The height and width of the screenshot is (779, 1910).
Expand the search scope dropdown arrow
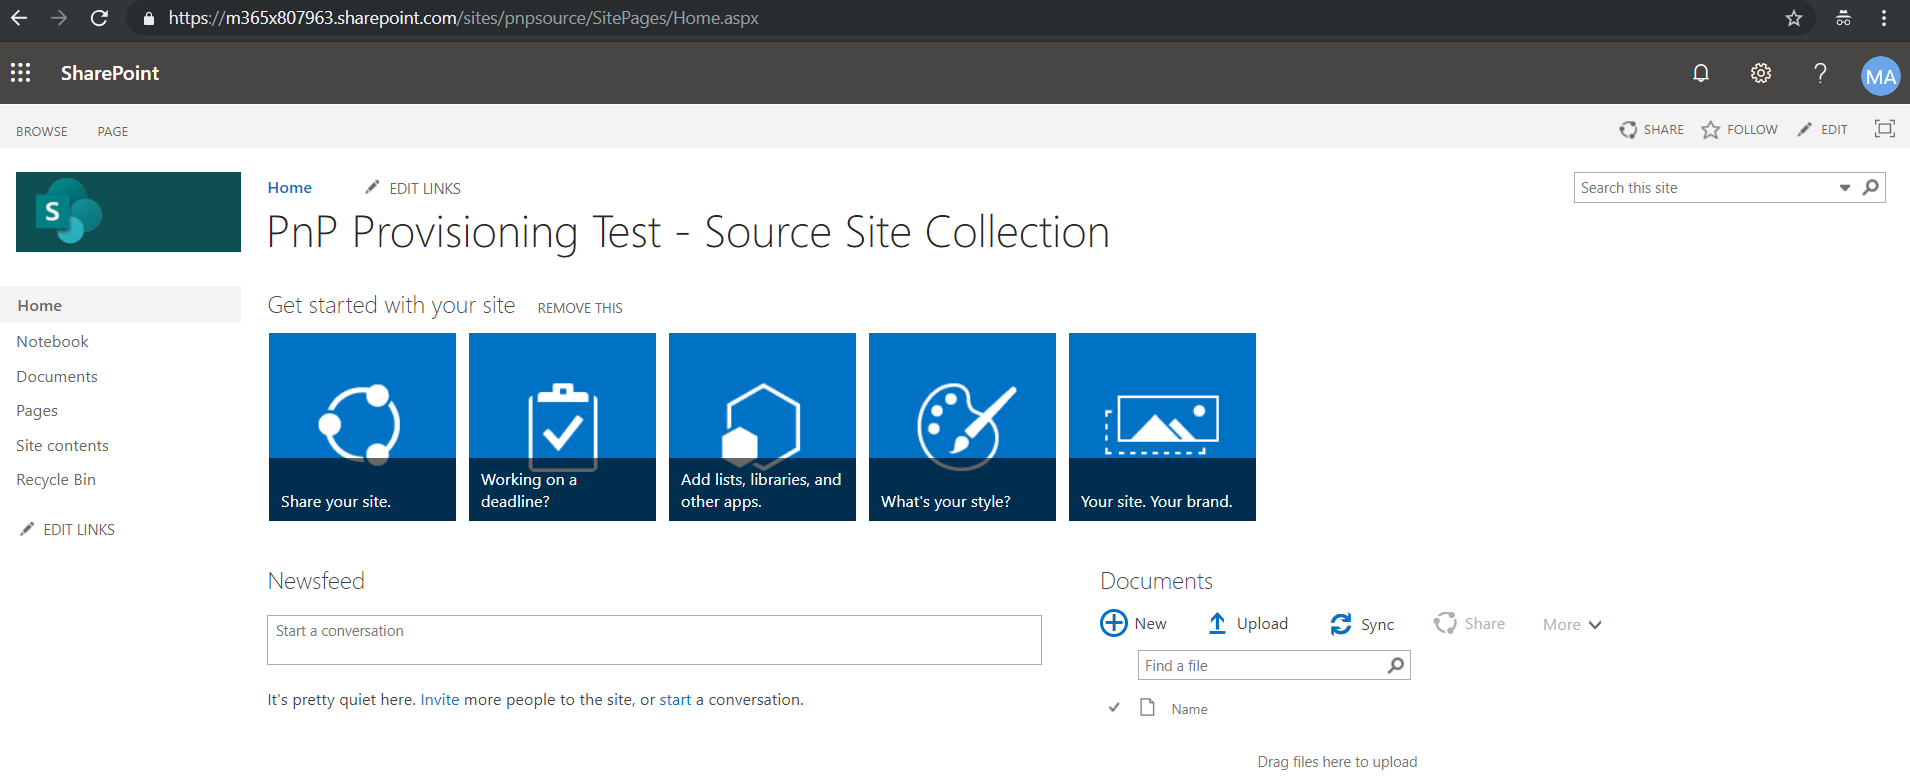point(1845,188)
